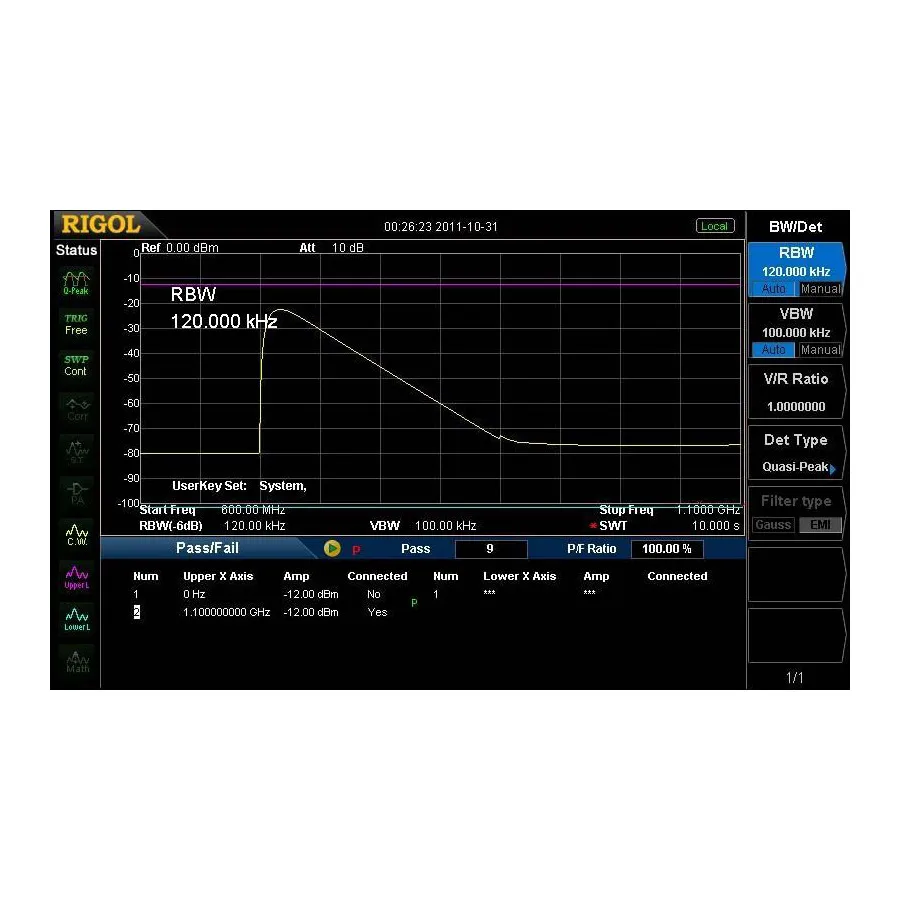Click the TRIG Free status icon

tap(75, 324)
